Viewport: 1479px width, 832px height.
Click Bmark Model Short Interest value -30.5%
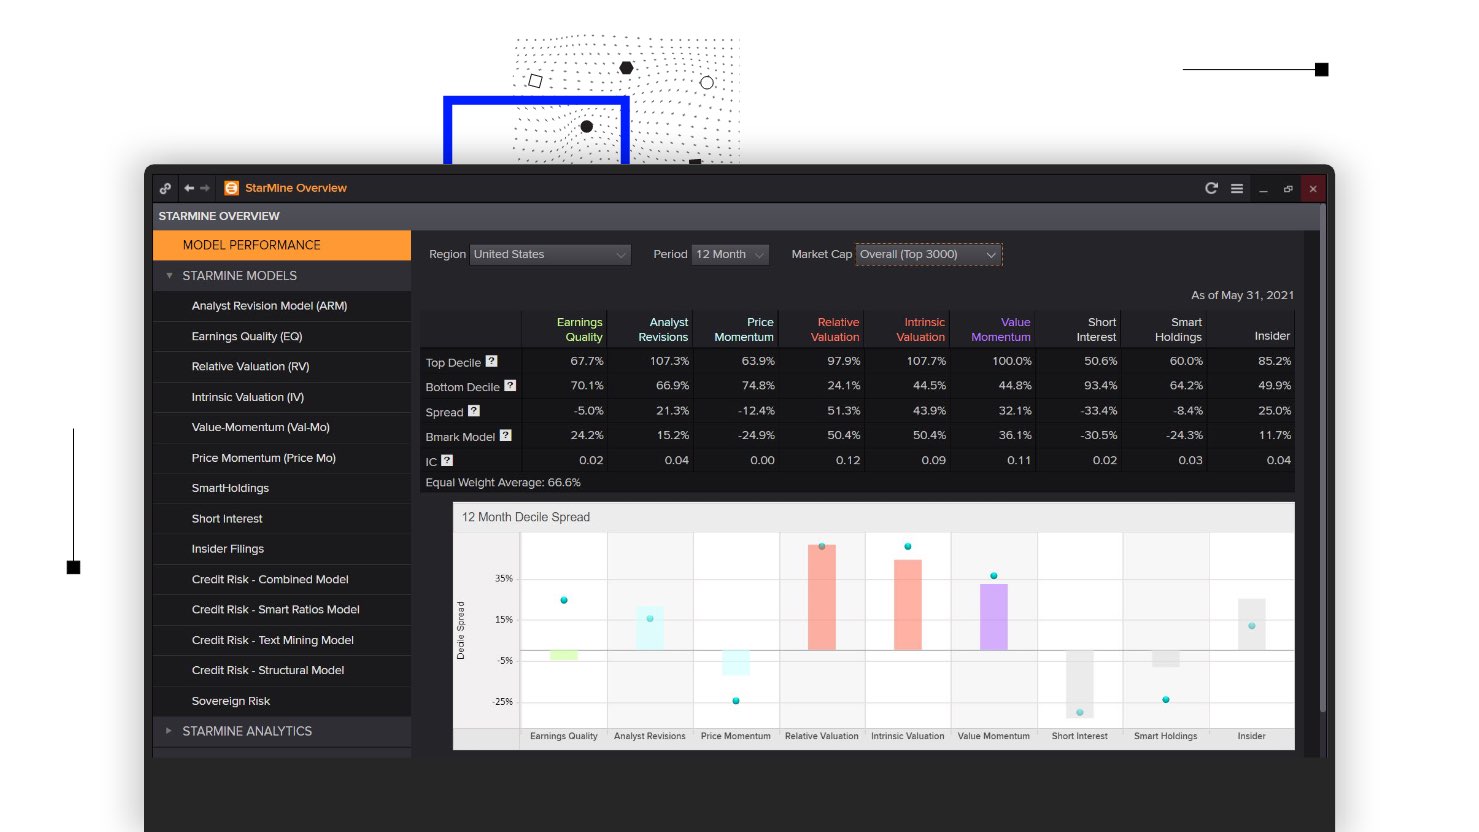pyautogui.click(x=1099, y=435)
